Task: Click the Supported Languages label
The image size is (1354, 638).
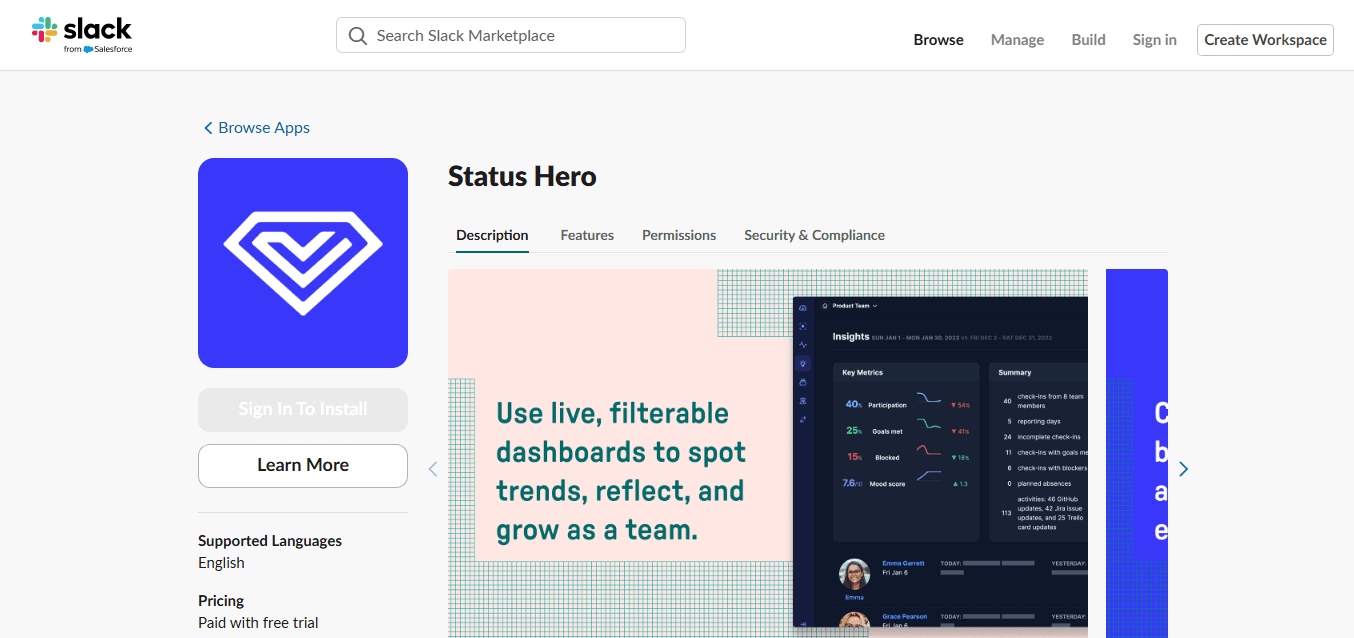Action: [270, 541]
